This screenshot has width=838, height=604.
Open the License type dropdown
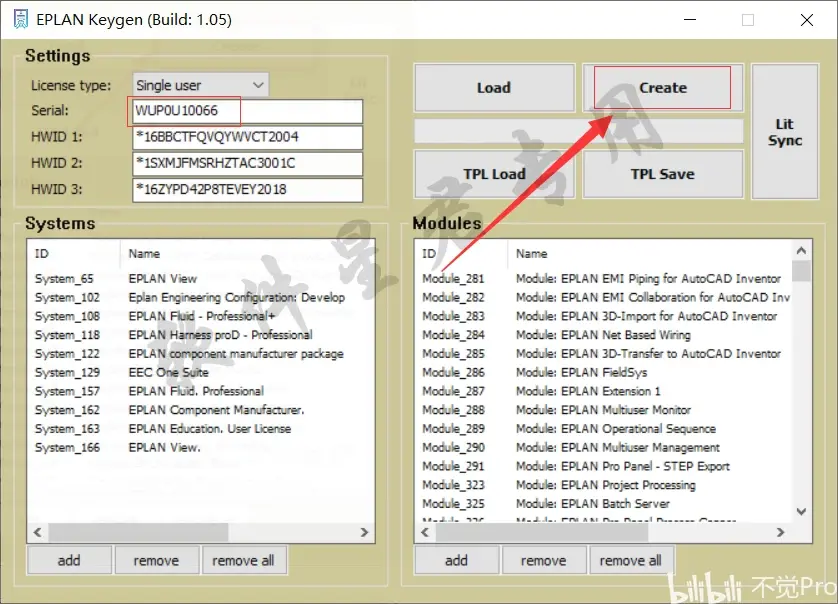(200, 85)
